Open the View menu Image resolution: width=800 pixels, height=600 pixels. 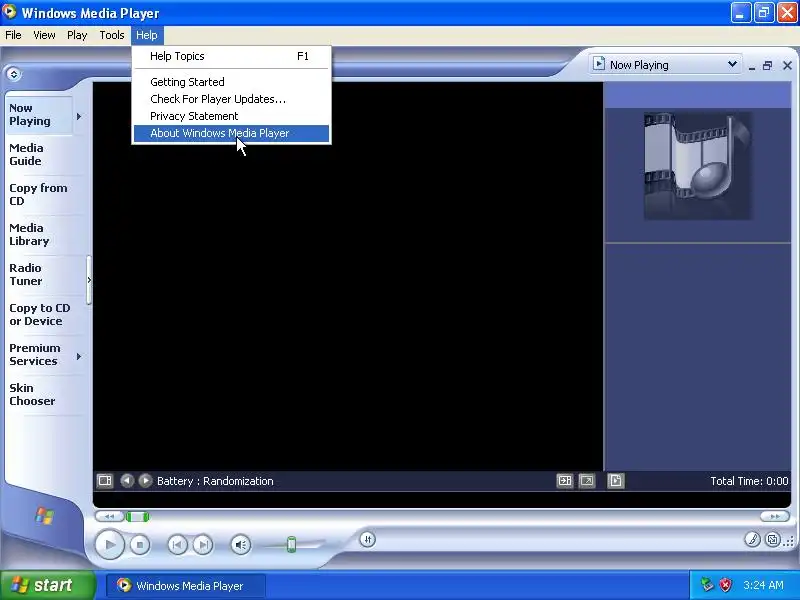click(44, 35)
